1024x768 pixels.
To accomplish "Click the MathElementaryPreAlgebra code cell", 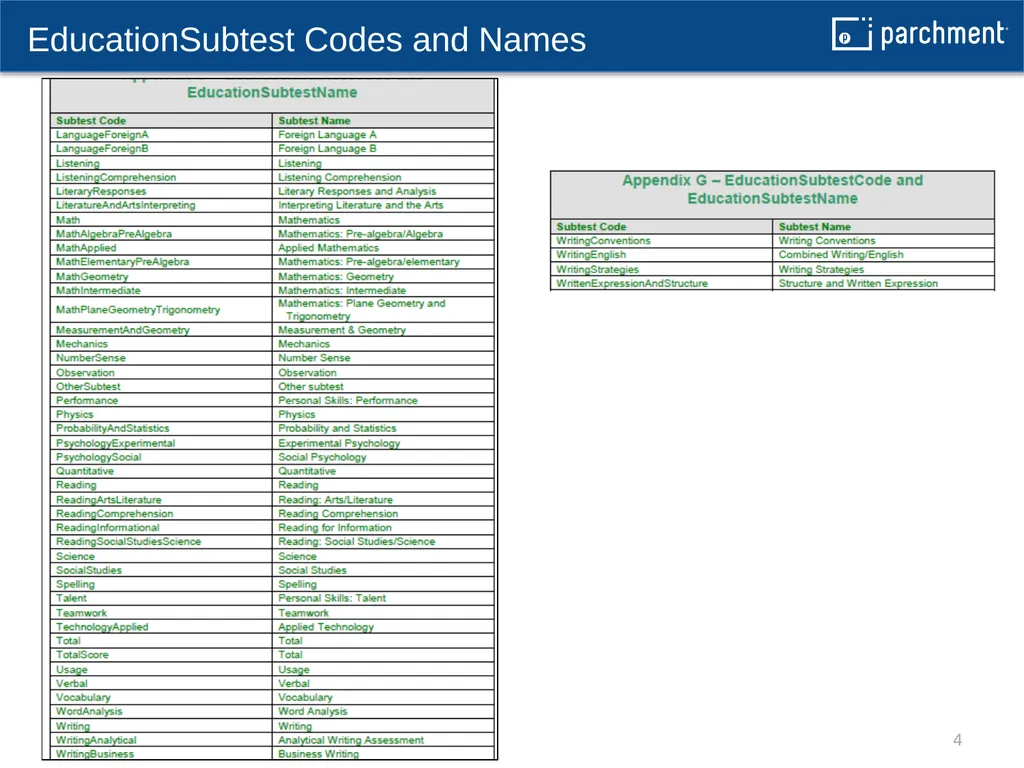I will point(161,262).
